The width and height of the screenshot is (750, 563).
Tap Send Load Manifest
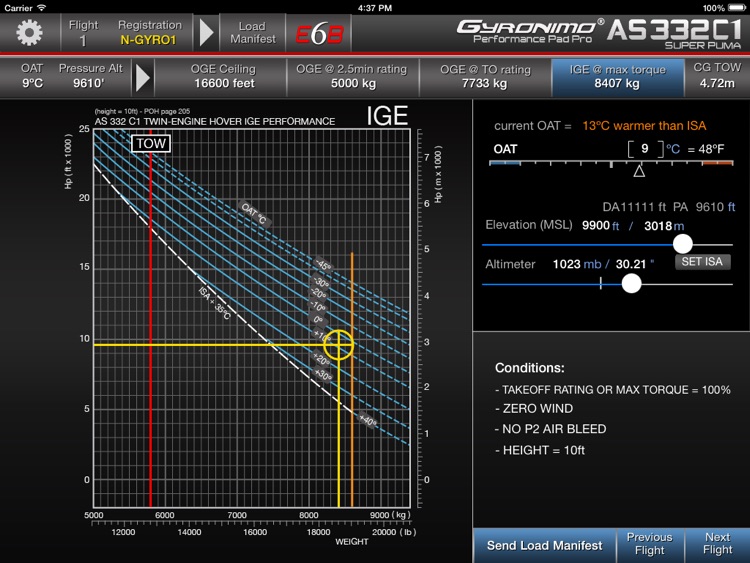[x=544, y=545]
